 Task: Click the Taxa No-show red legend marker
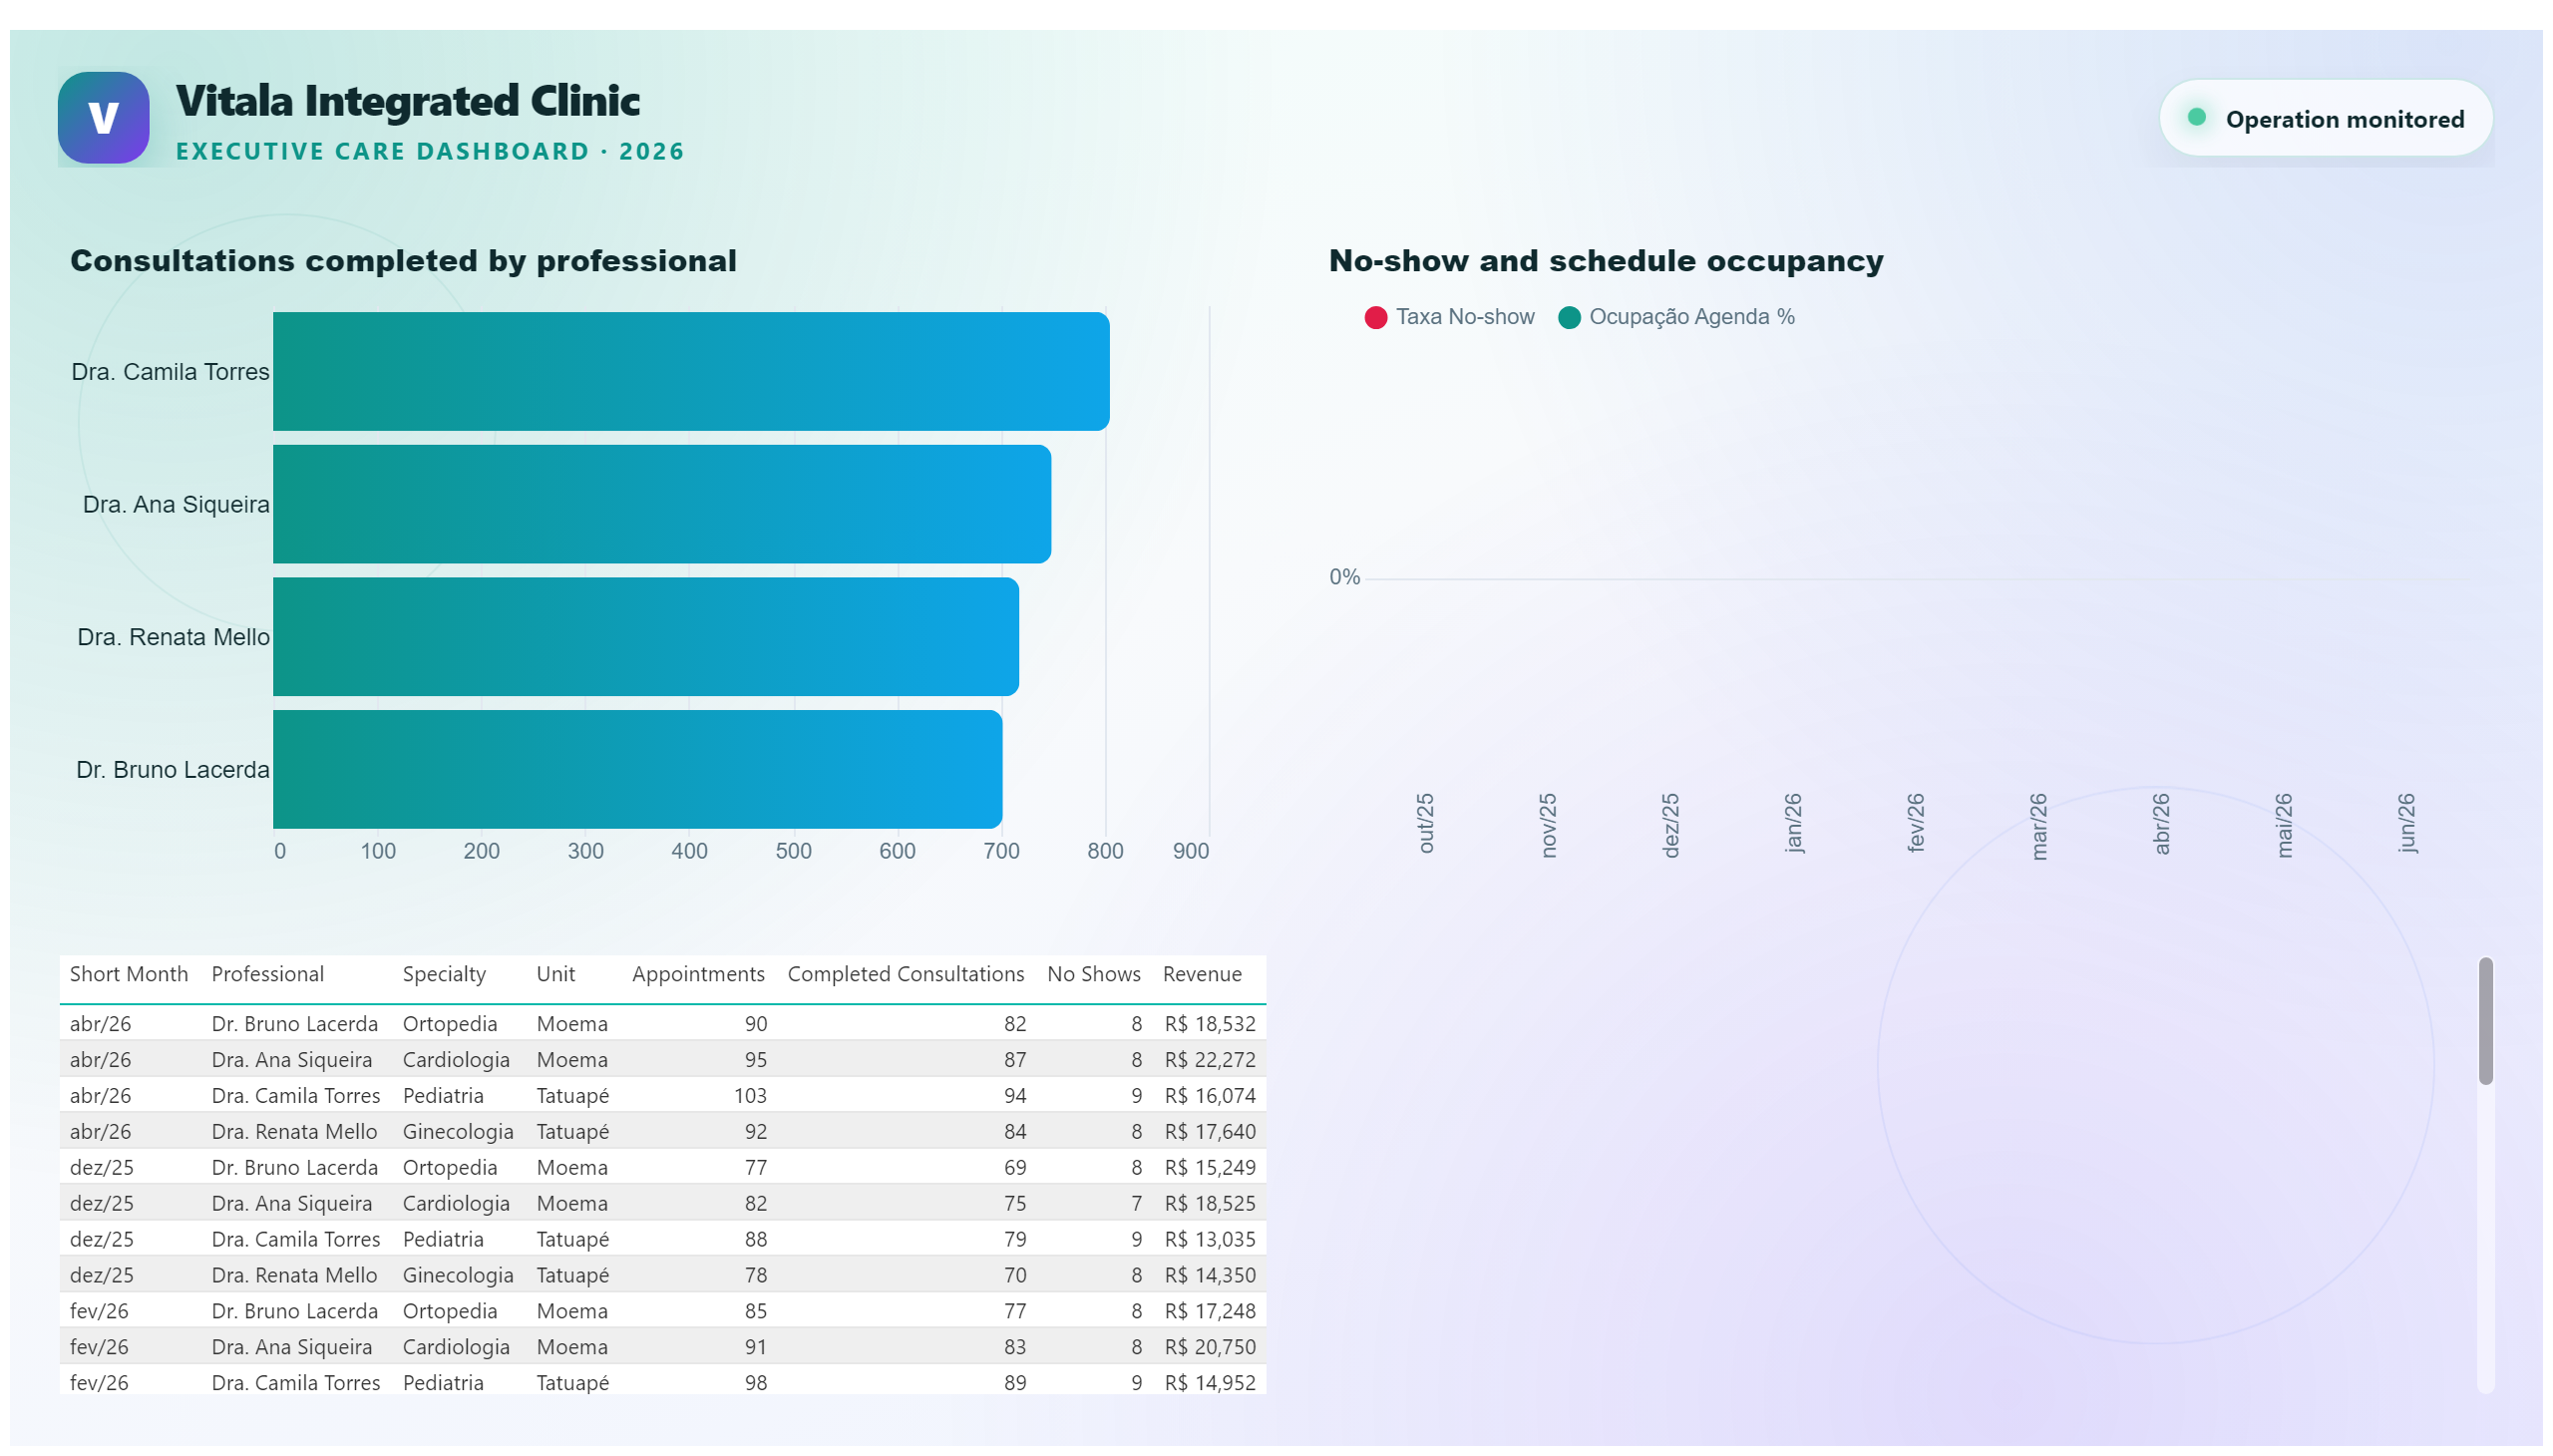1375,318
